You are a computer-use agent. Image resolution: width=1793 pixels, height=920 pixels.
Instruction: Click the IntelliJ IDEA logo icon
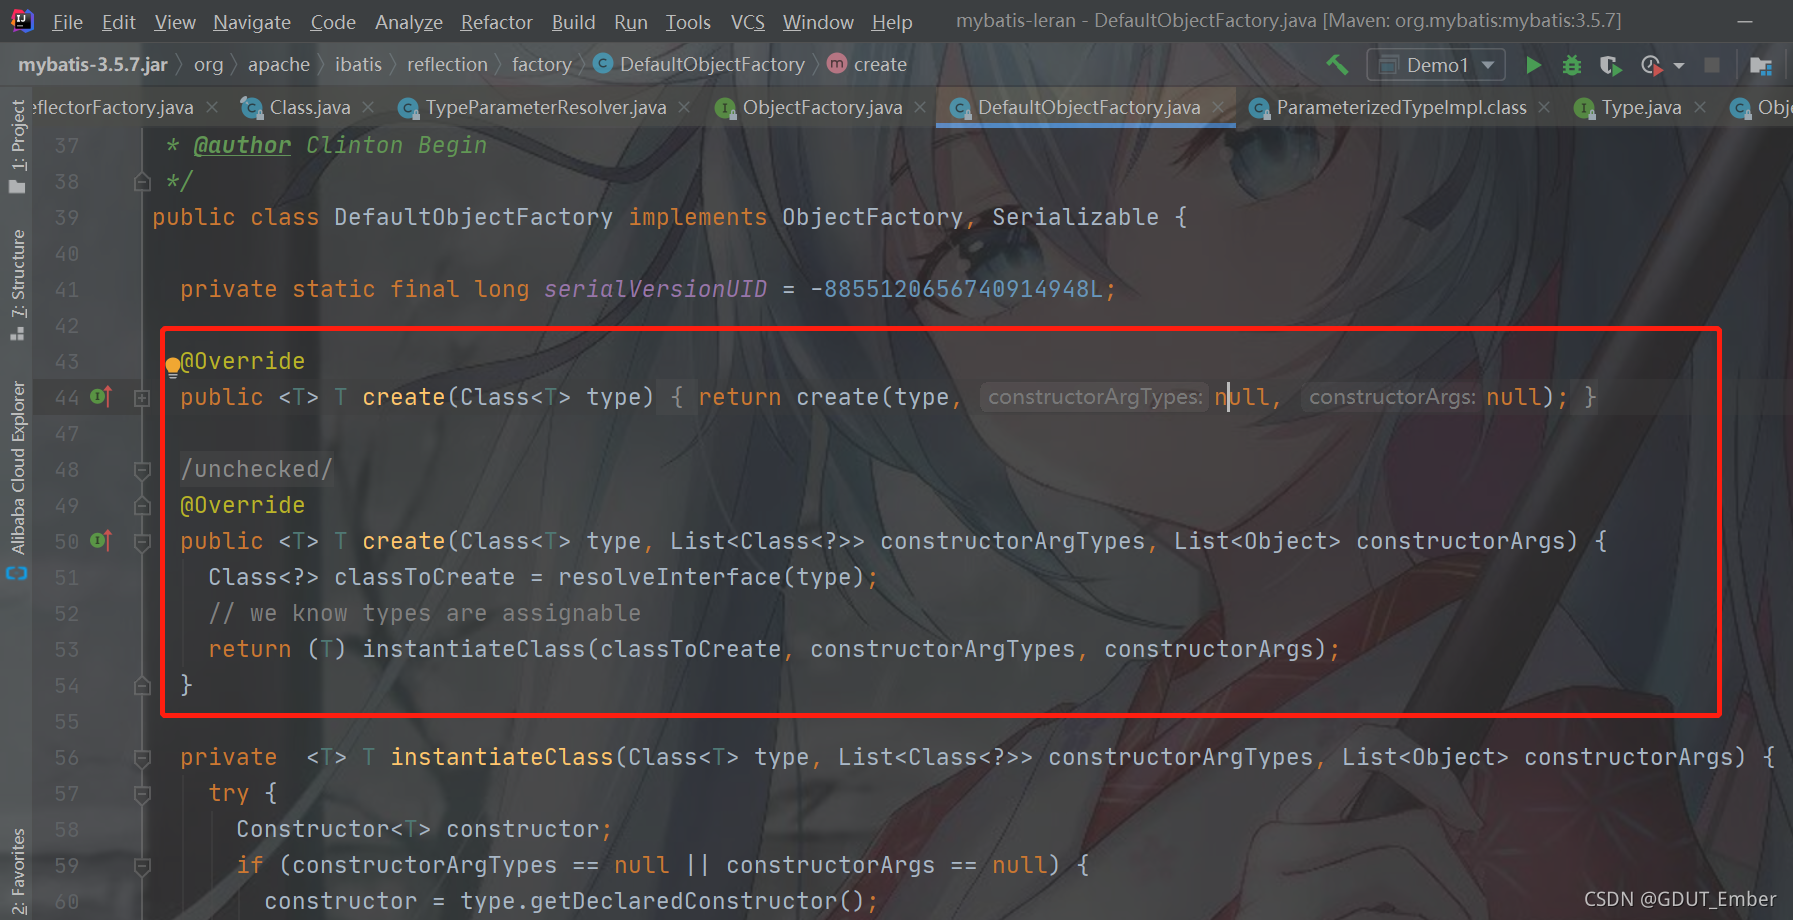[22, 20]
